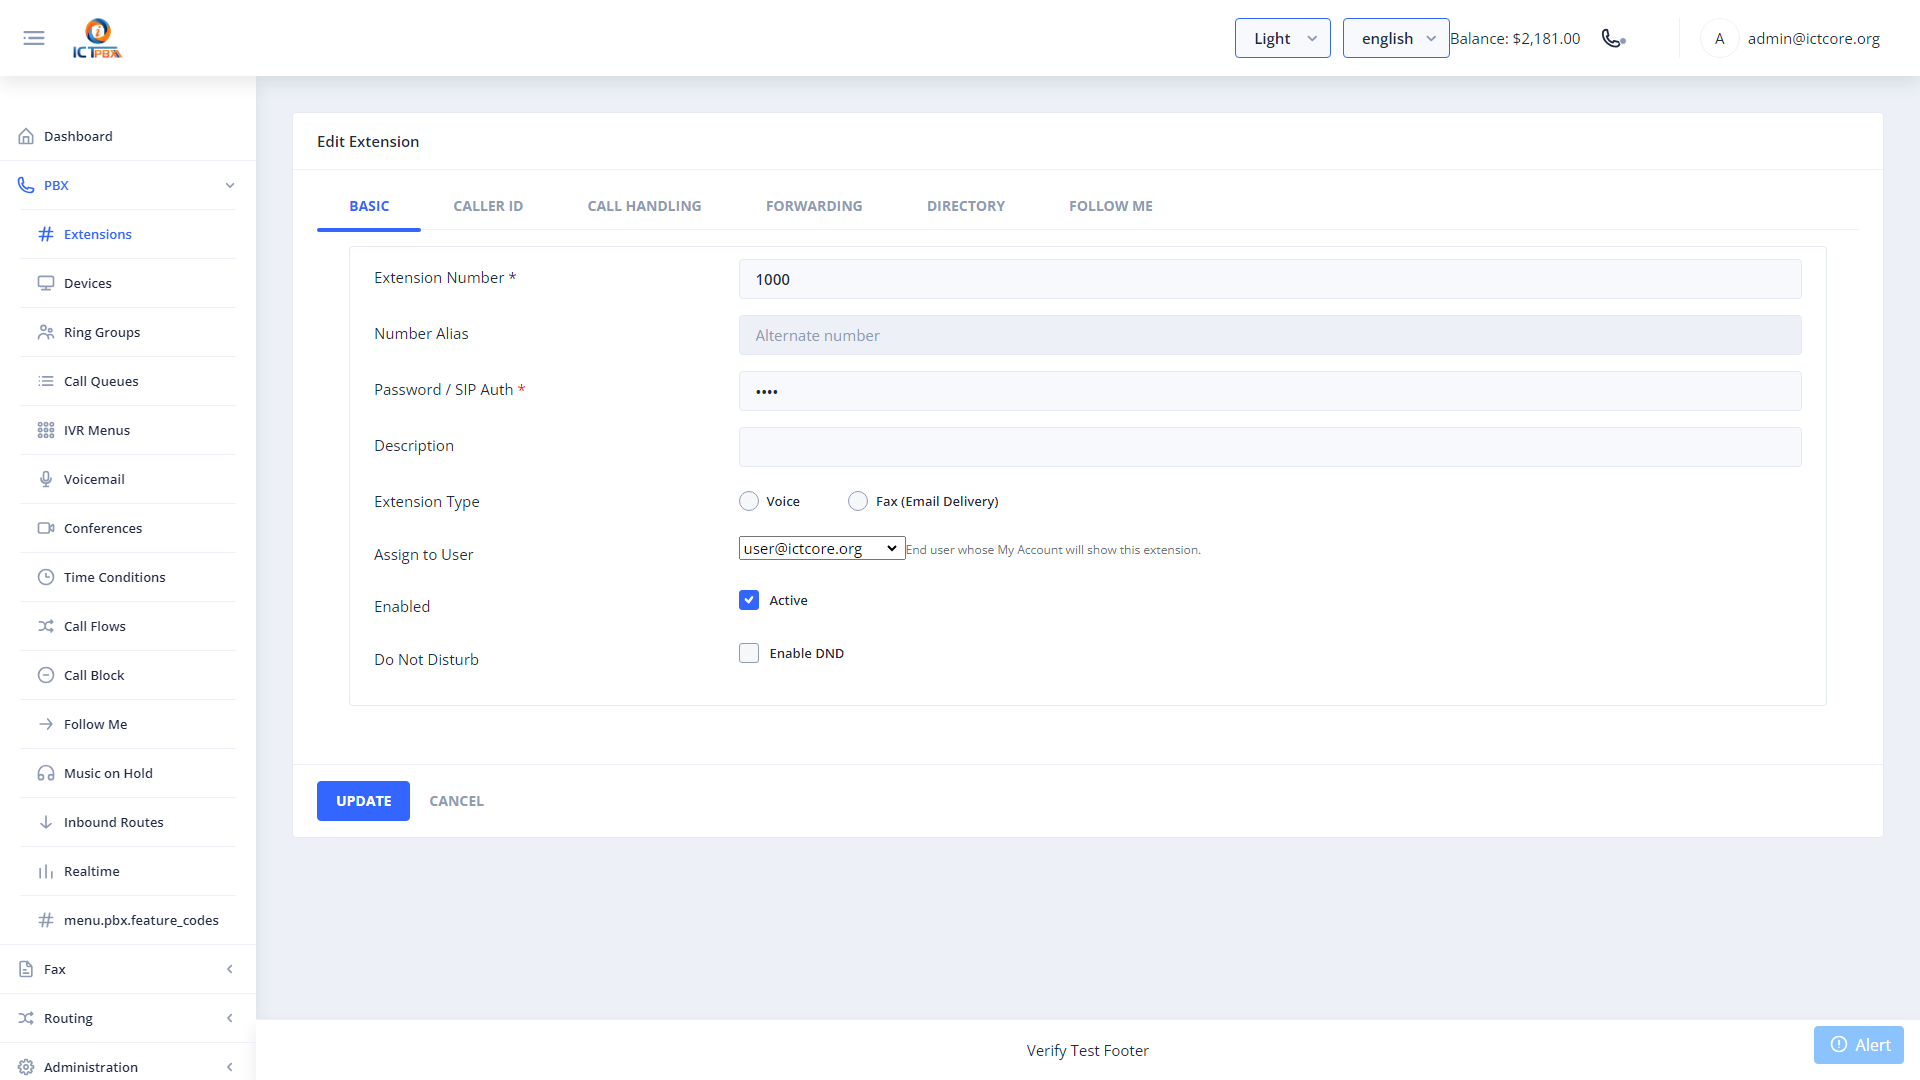Screen dimensions: 1920x1080
Task: Click the feature codes hash icon
Action: [46, 920]
